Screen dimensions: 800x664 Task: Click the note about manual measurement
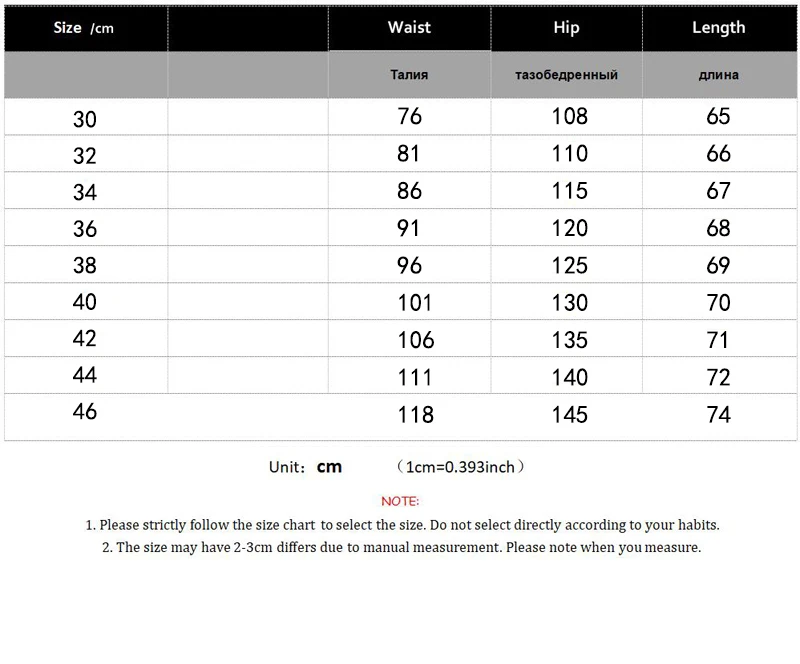pyautogui.click(x=401, y=547)
